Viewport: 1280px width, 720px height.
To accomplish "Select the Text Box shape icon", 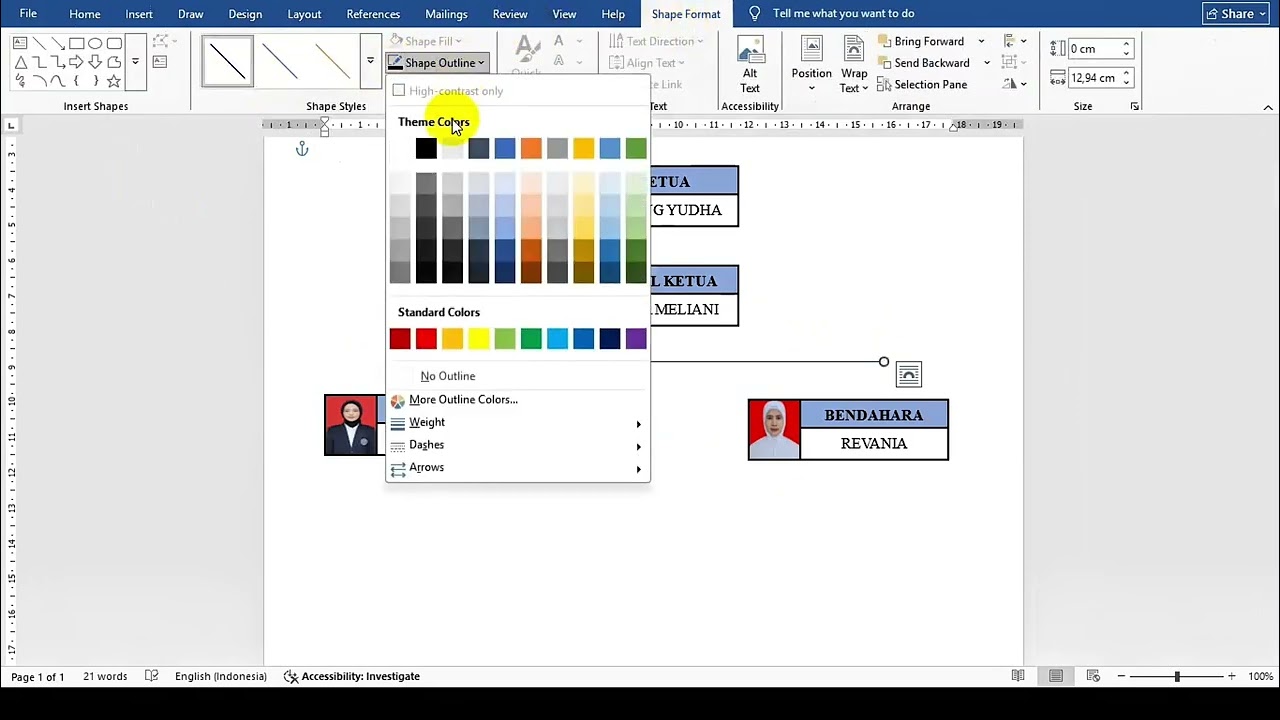I will click(20, 44).
